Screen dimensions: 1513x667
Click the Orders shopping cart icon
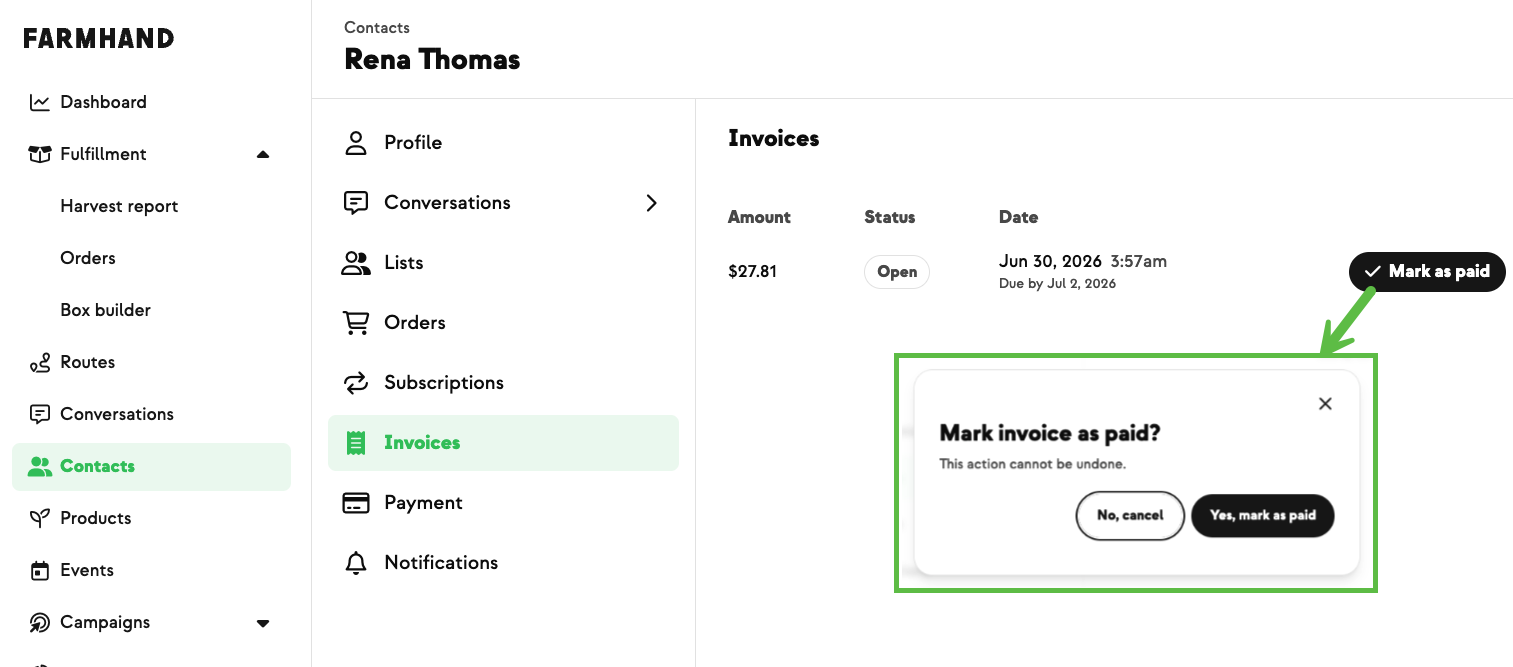pos(356,323)
